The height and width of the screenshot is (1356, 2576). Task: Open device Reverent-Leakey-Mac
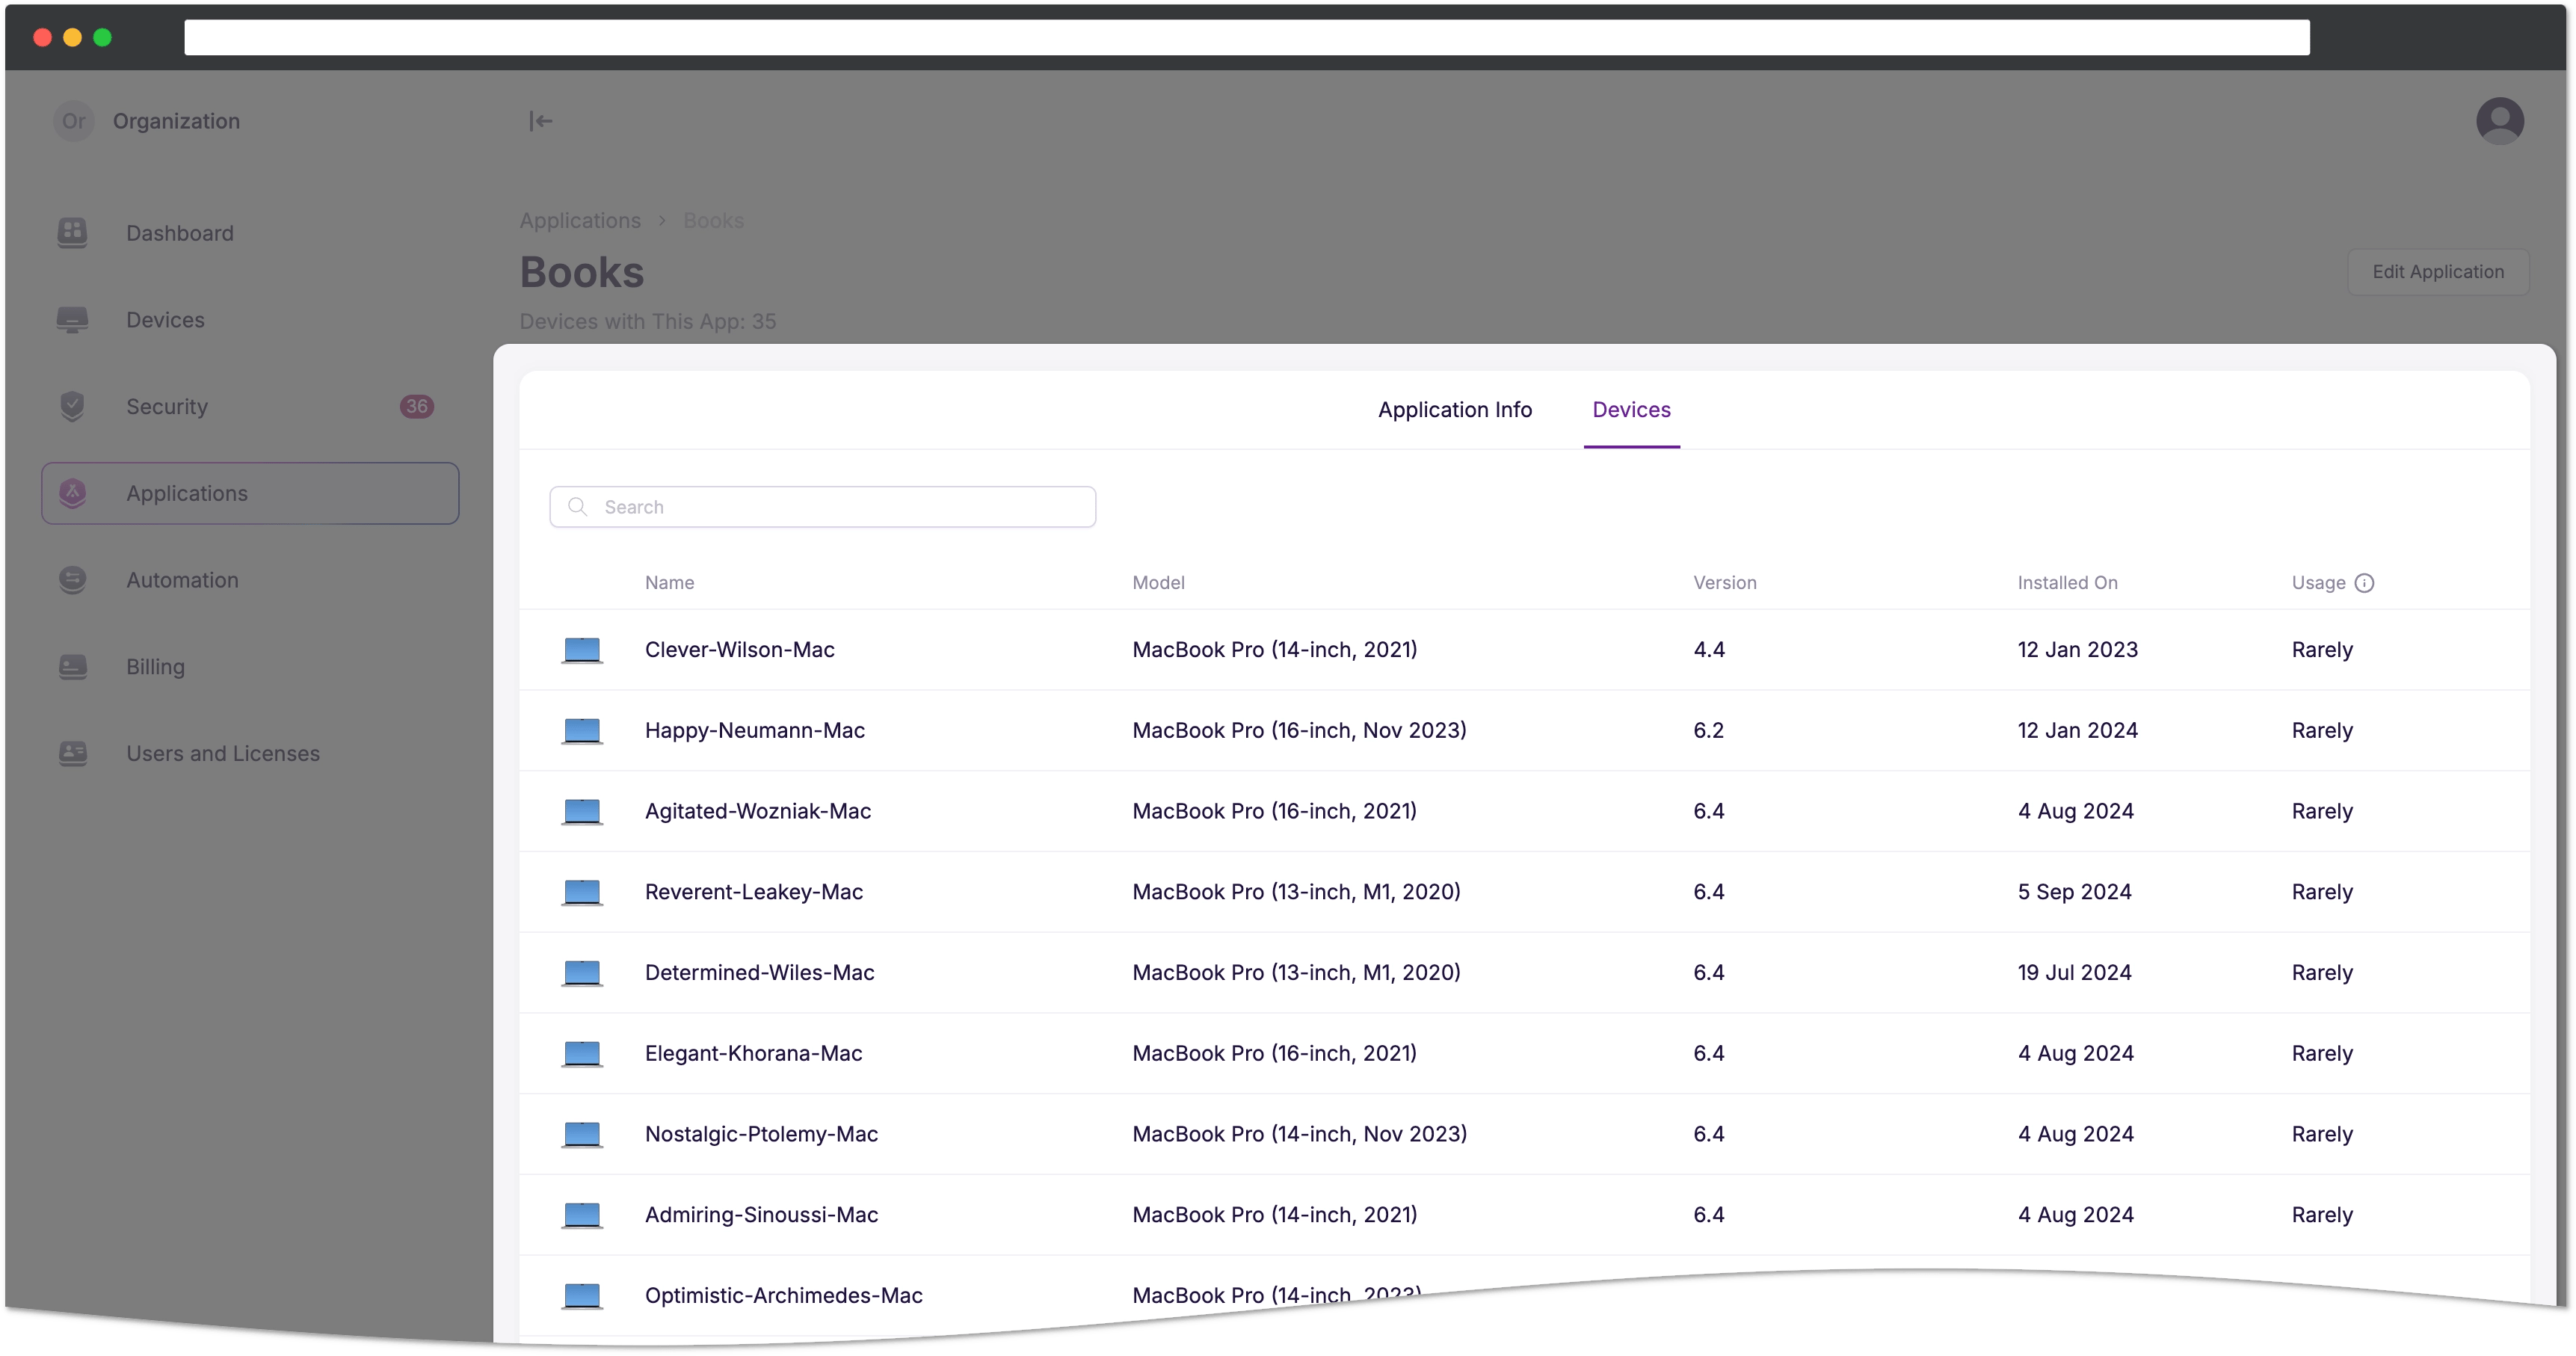click(x=753, y=892)
